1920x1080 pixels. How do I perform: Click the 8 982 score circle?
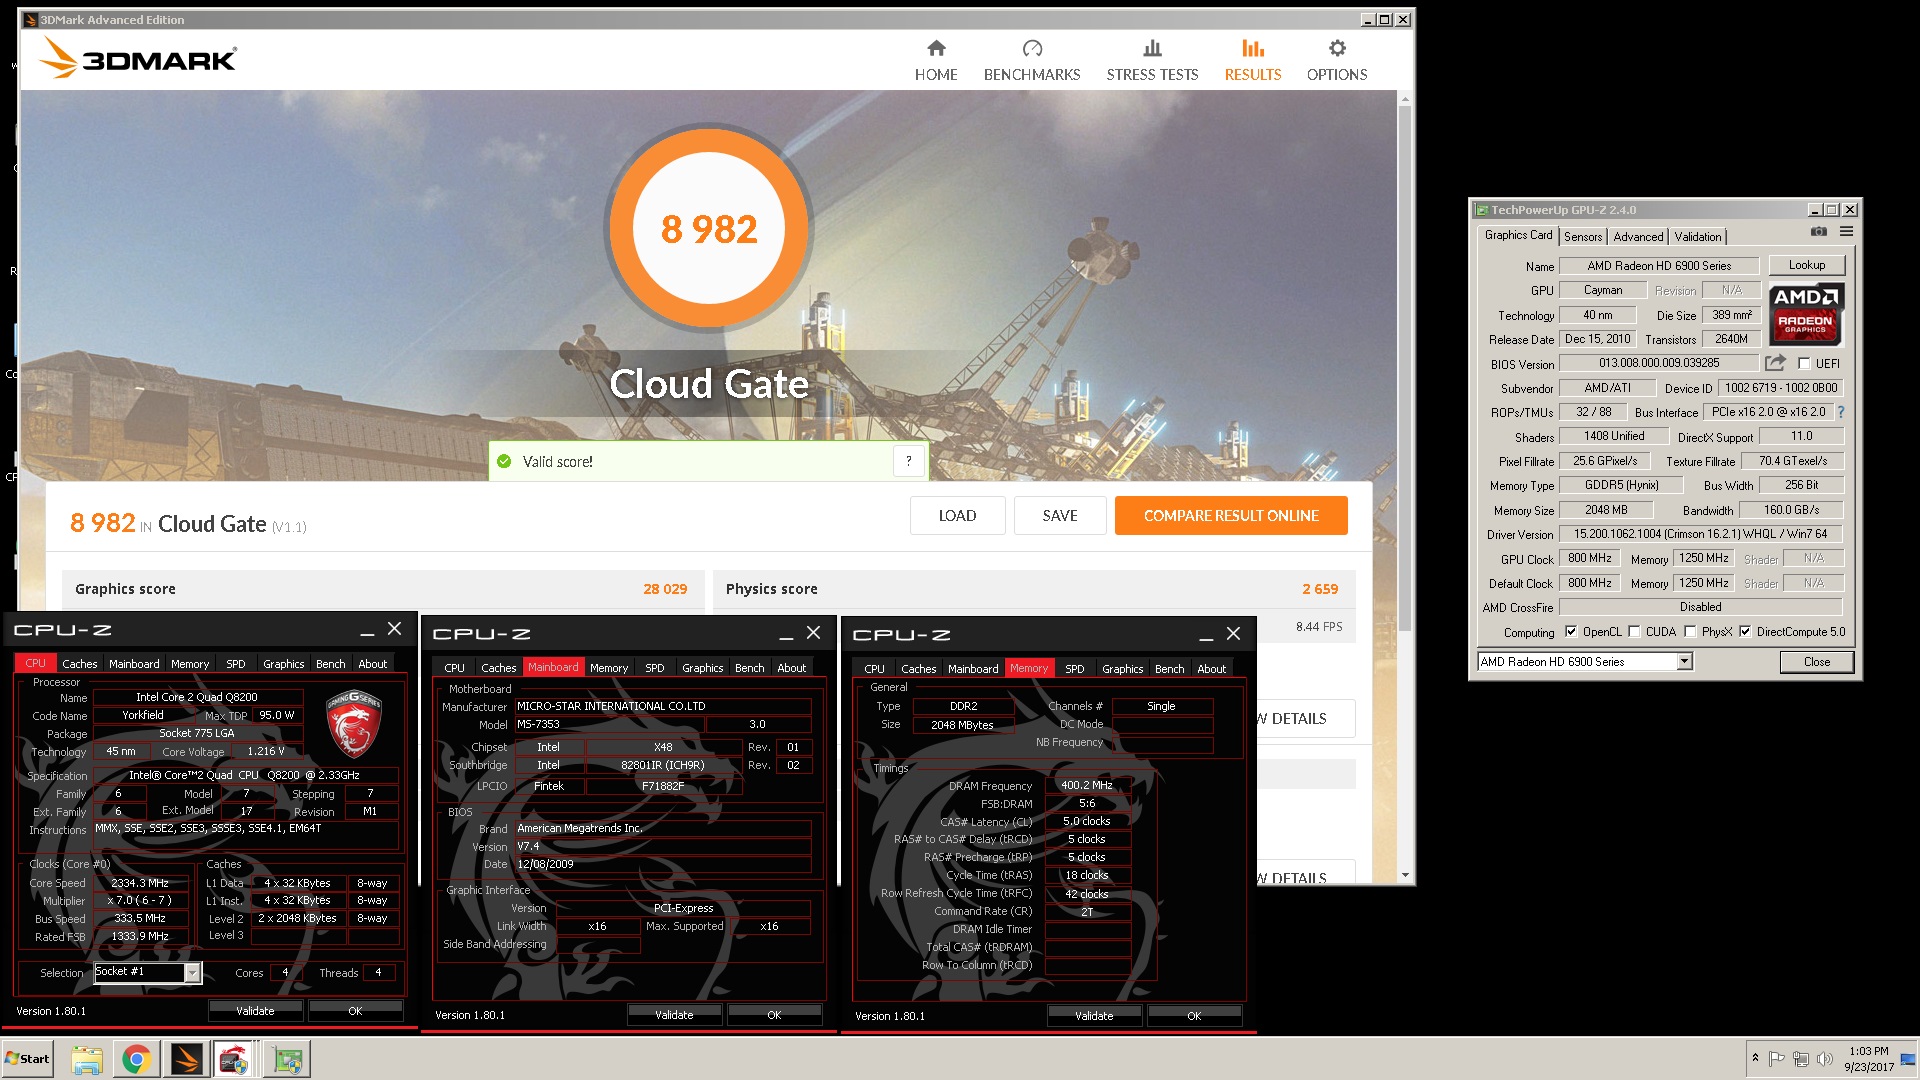coord(709,228)
